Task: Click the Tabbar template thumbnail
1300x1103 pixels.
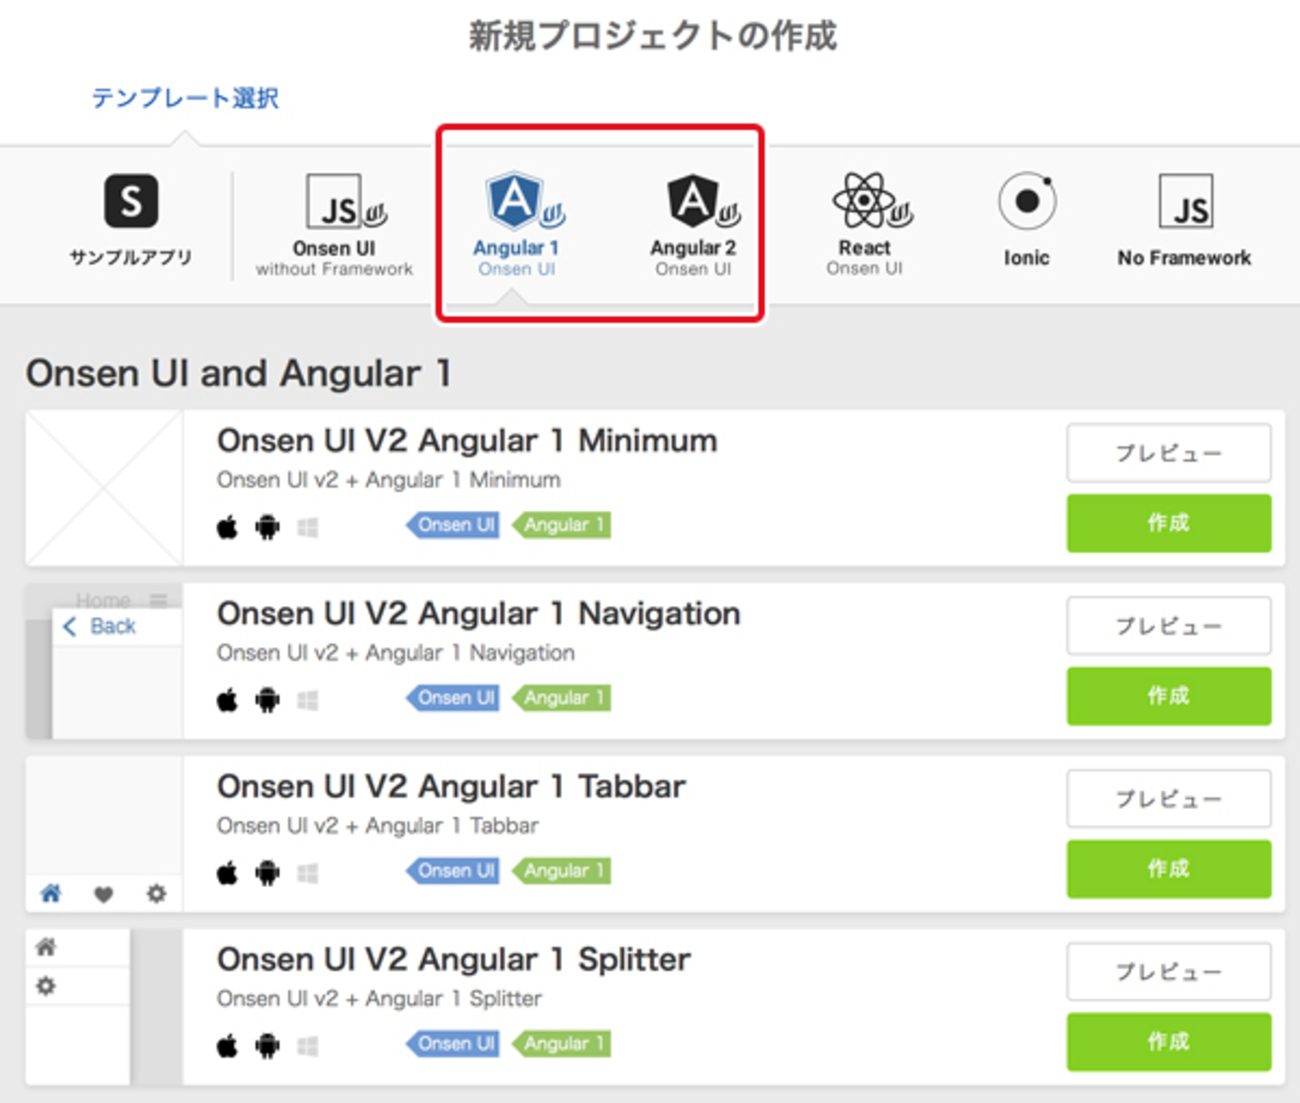Action: pos(104,835)
